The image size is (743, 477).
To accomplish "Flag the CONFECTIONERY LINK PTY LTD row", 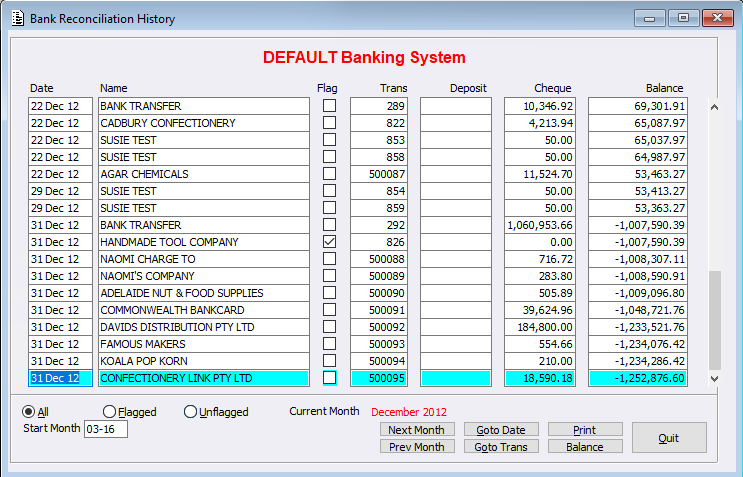I will [329, 378].
